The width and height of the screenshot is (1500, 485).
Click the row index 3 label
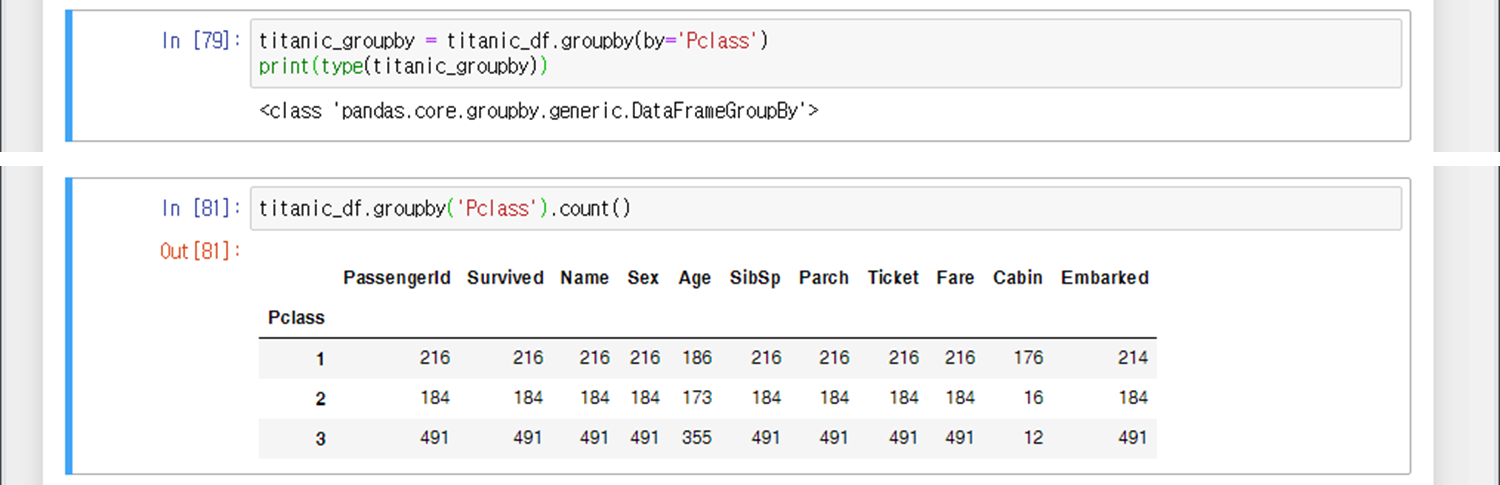(320, 439)
